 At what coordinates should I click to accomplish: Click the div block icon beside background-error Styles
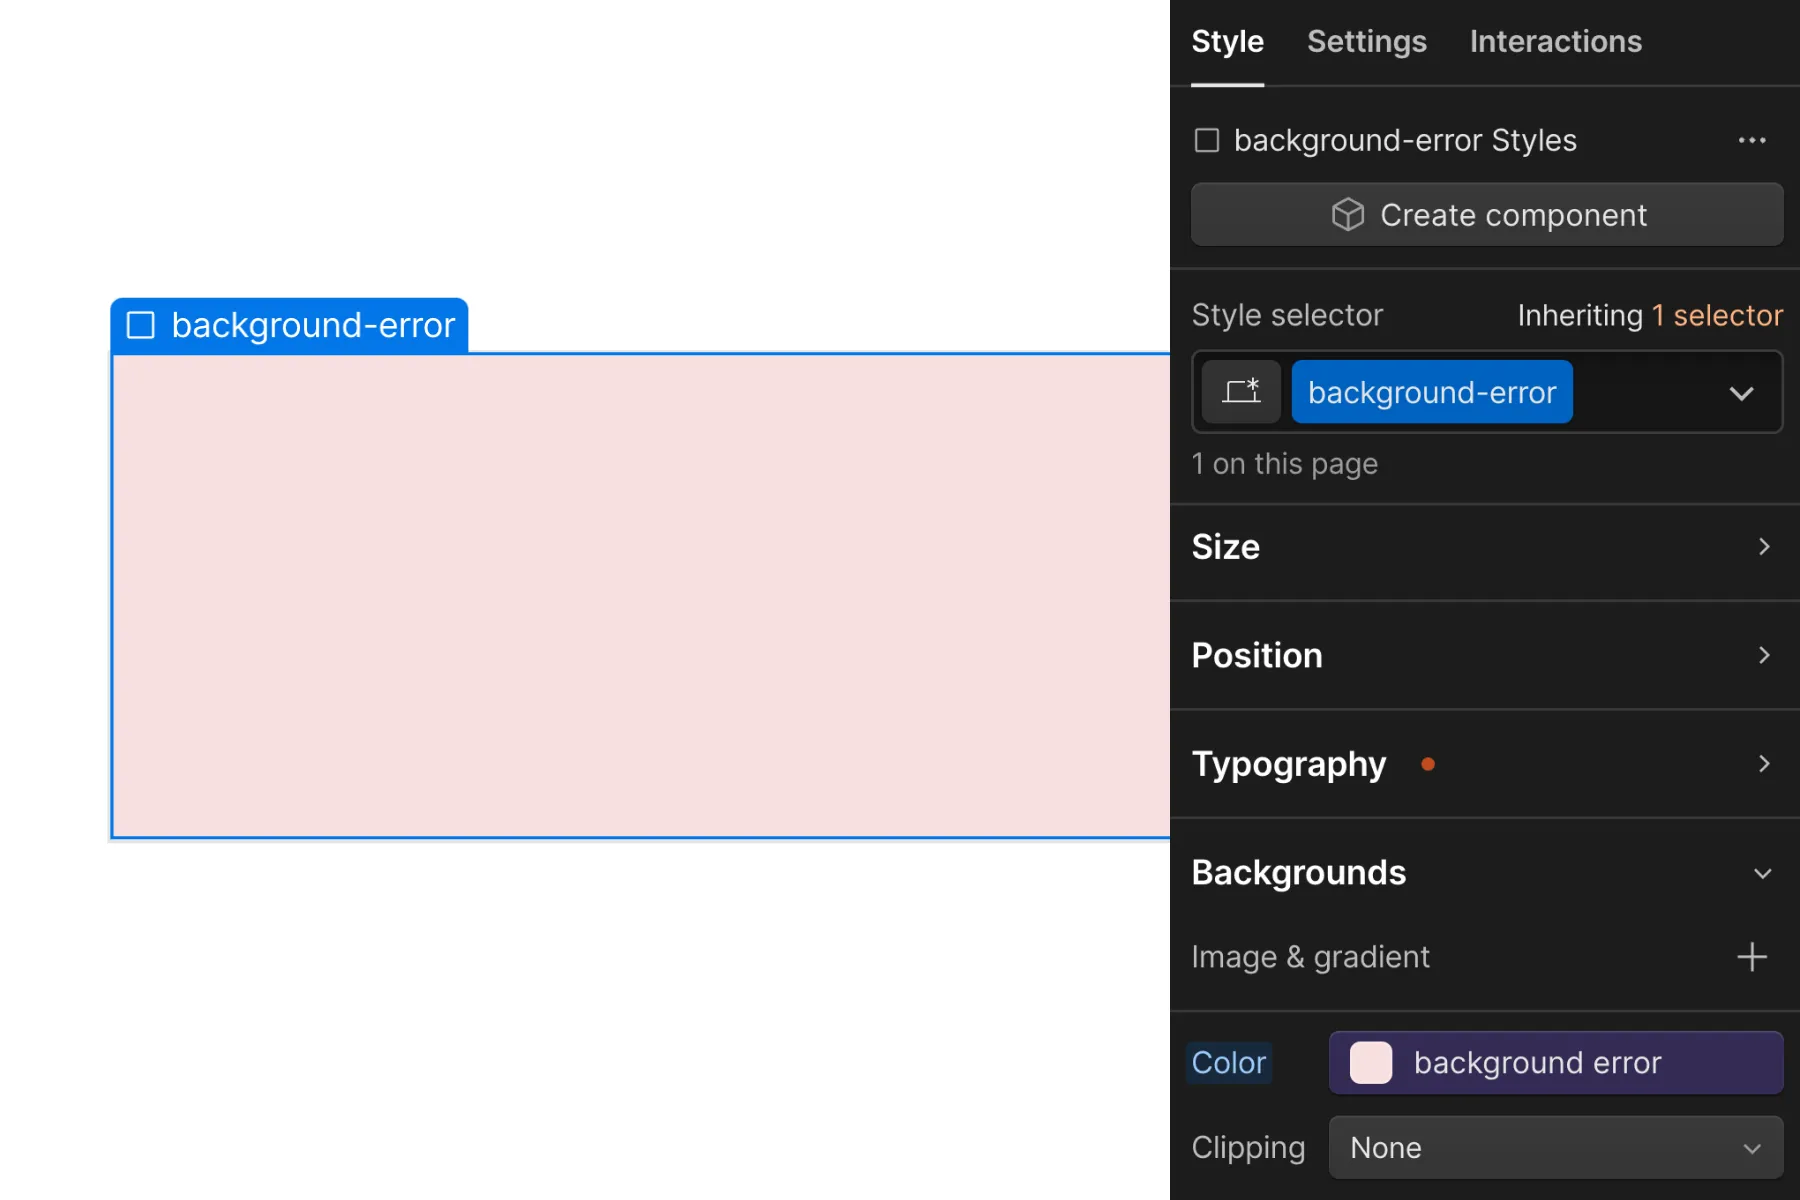pos(1207,141)
